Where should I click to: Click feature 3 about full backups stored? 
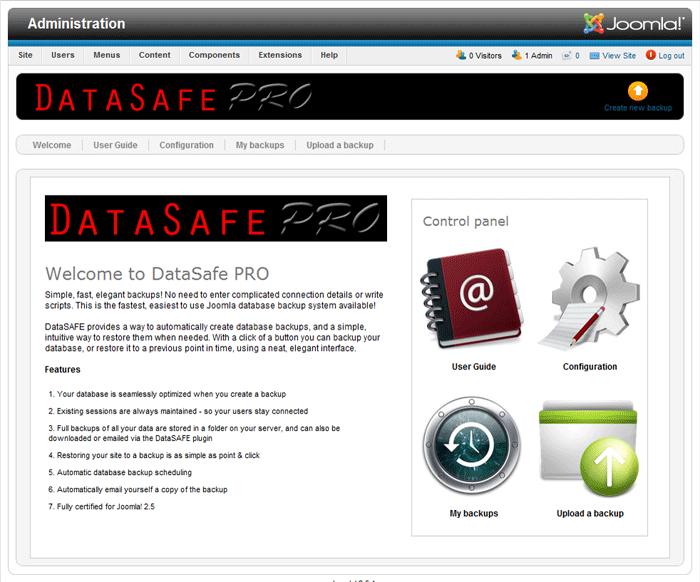point(194,433)
